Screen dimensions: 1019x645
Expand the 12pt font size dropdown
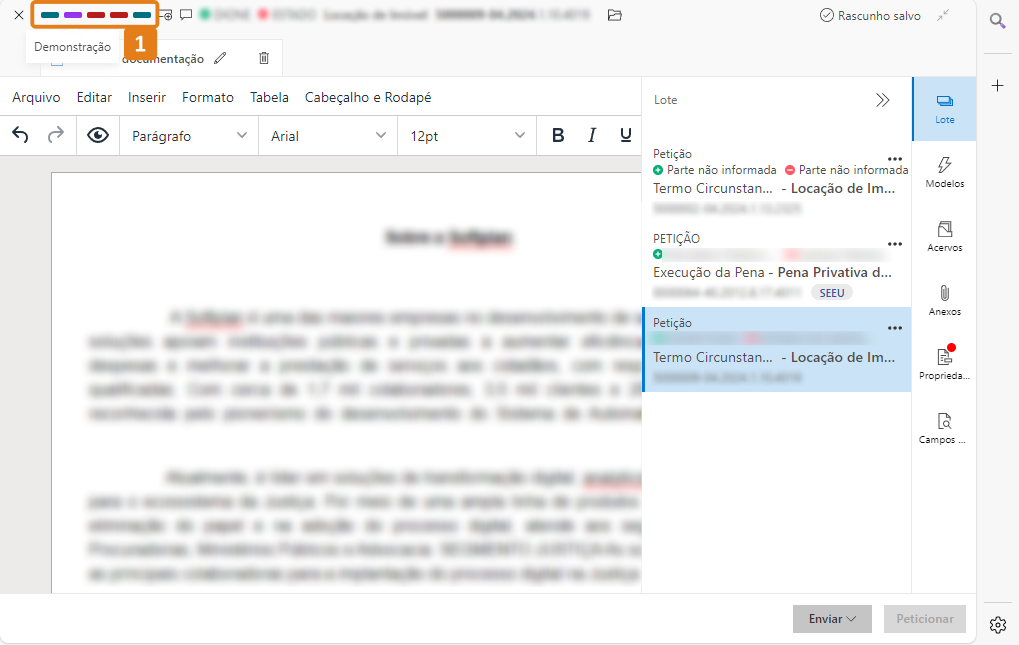(x=467, y=136)
